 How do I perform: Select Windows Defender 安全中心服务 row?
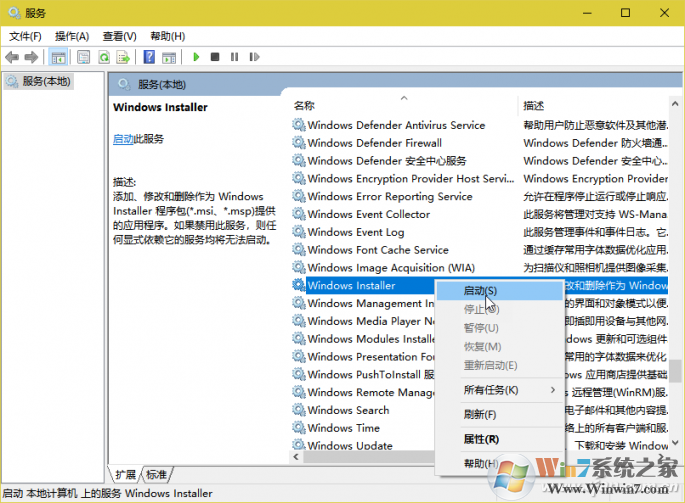(x=480, y=161)
